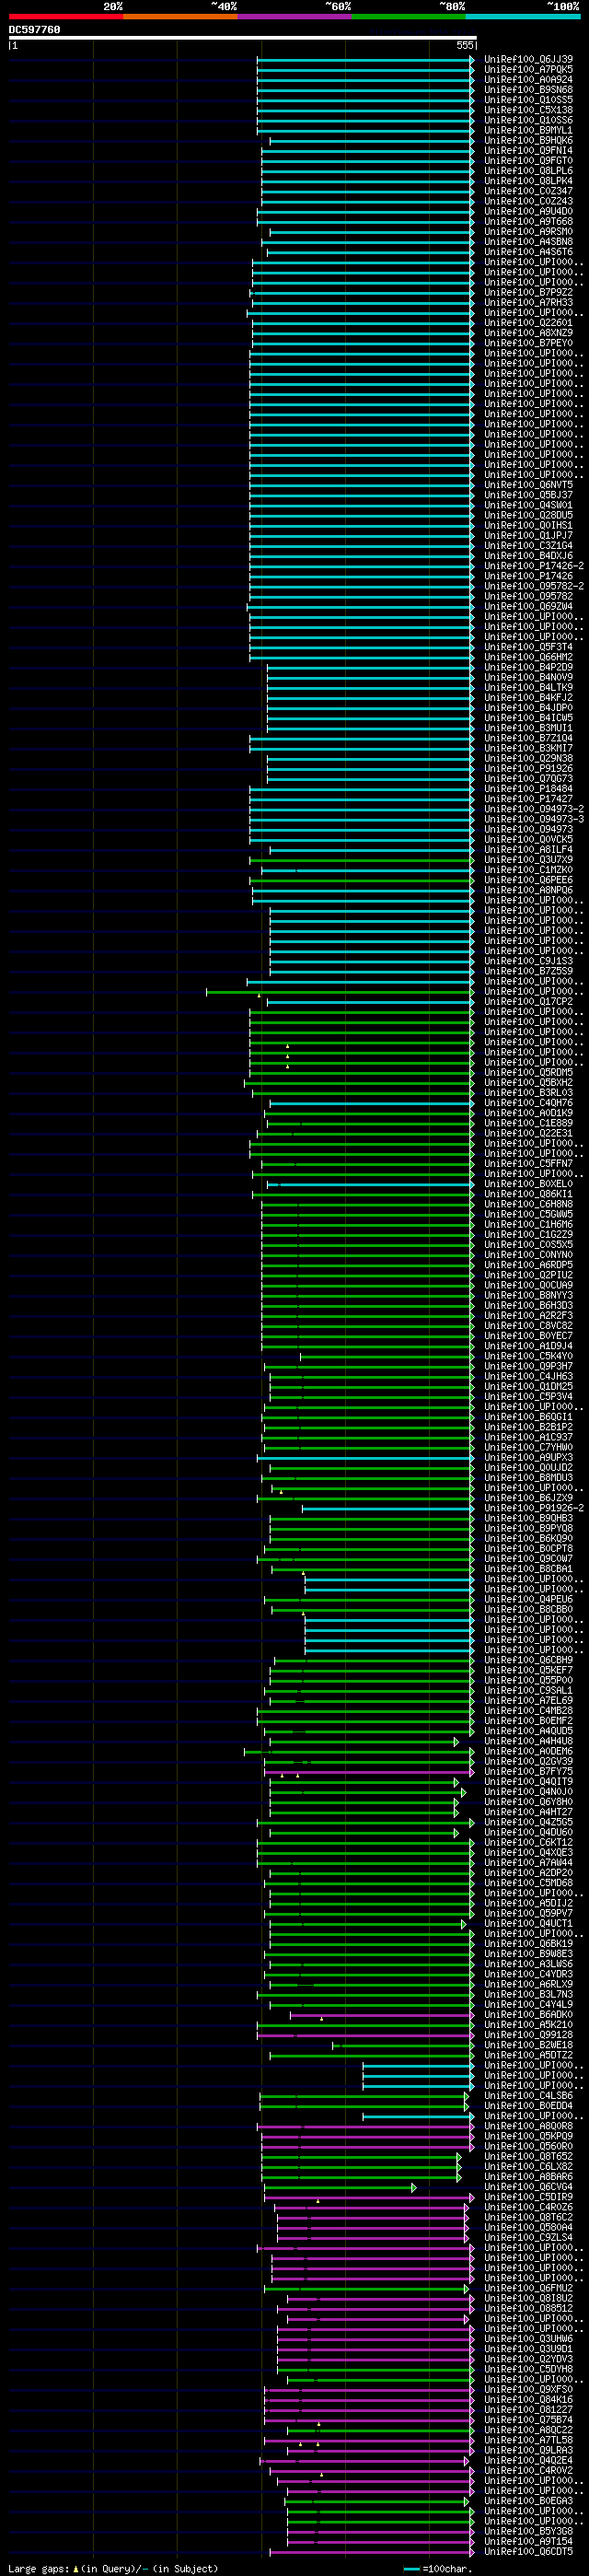Click arrowhead at end of UniRef100_Q6CVG4 alignment
Image resolution: width=589 pixels, height=2576 pixels.
tap(413, 2187)
